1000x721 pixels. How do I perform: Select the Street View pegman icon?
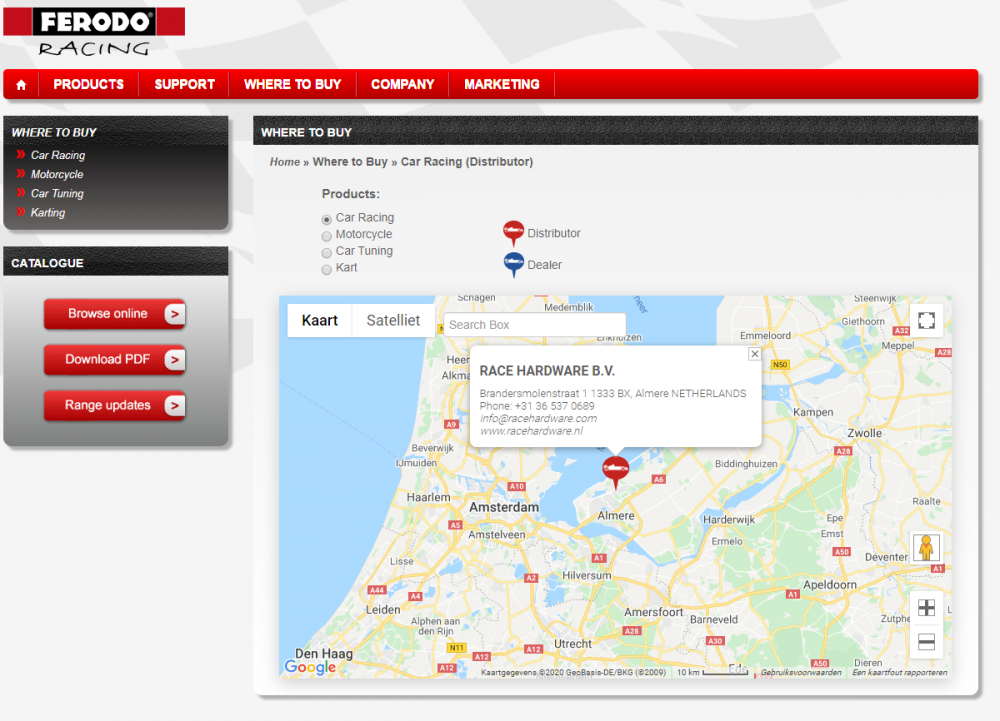coord(926,548)
